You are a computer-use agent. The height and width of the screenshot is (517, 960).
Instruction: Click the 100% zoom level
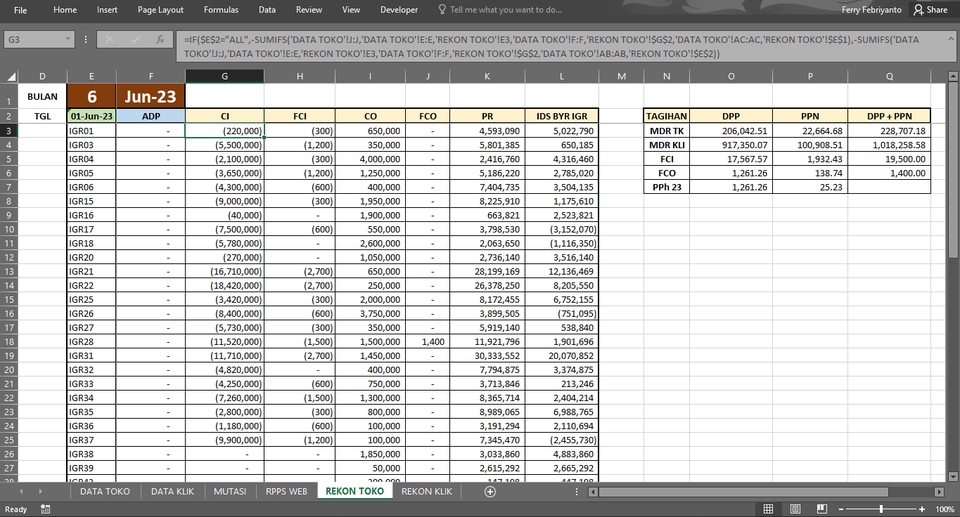[x=944, y=509]
